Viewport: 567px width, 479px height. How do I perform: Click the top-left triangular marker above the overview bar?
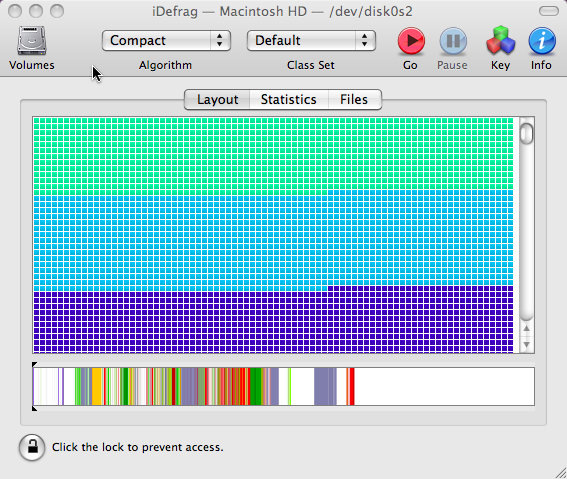(34, 364)
